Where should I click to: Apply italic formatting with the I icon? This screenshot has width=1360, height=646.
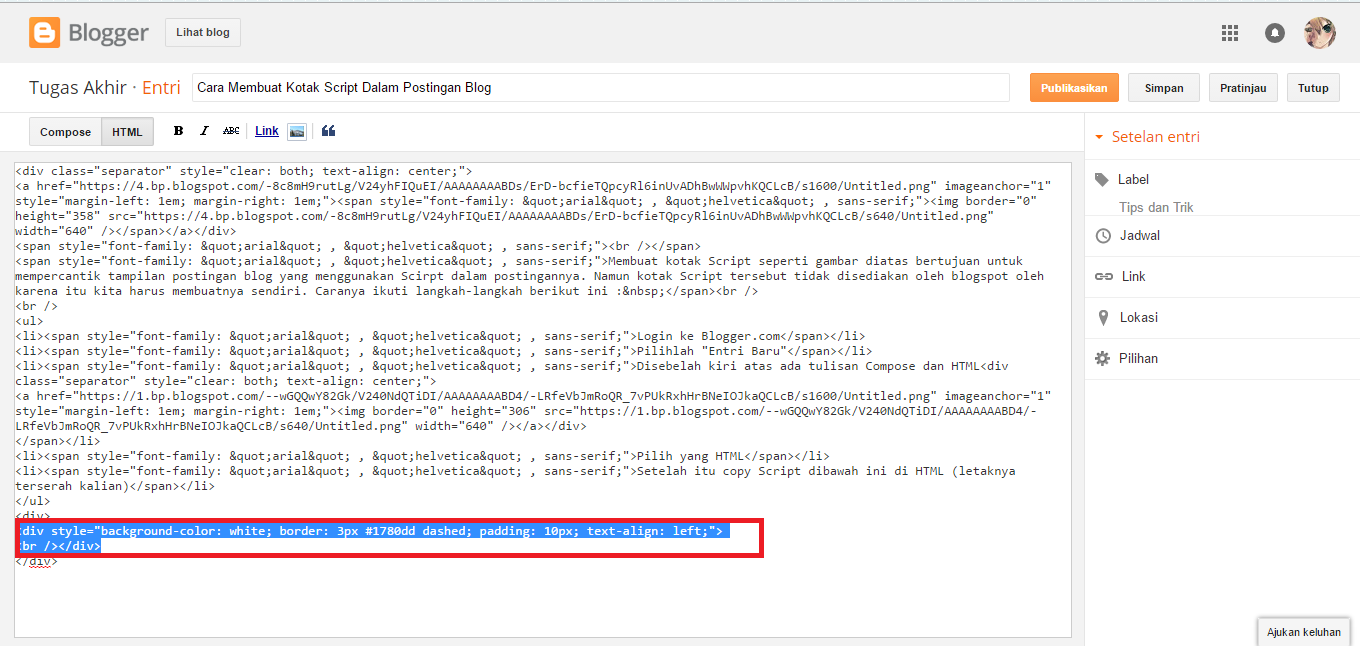pos(204,130)
